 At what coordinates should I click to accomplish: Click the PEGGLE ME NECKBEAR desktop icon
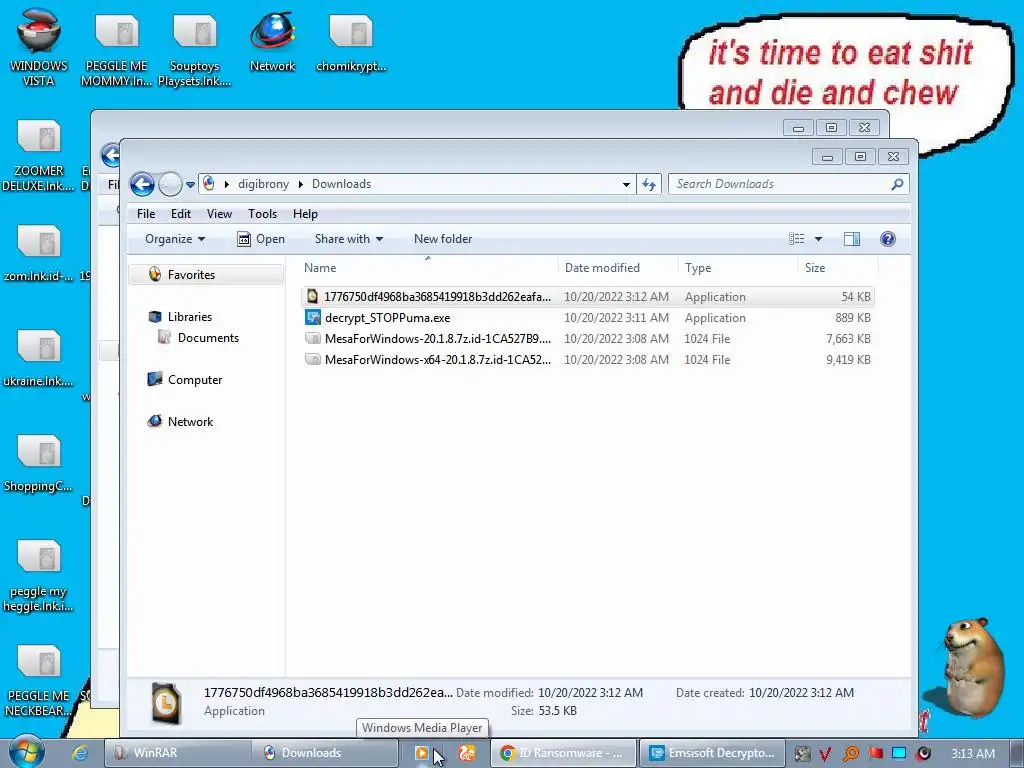point(39,680)
